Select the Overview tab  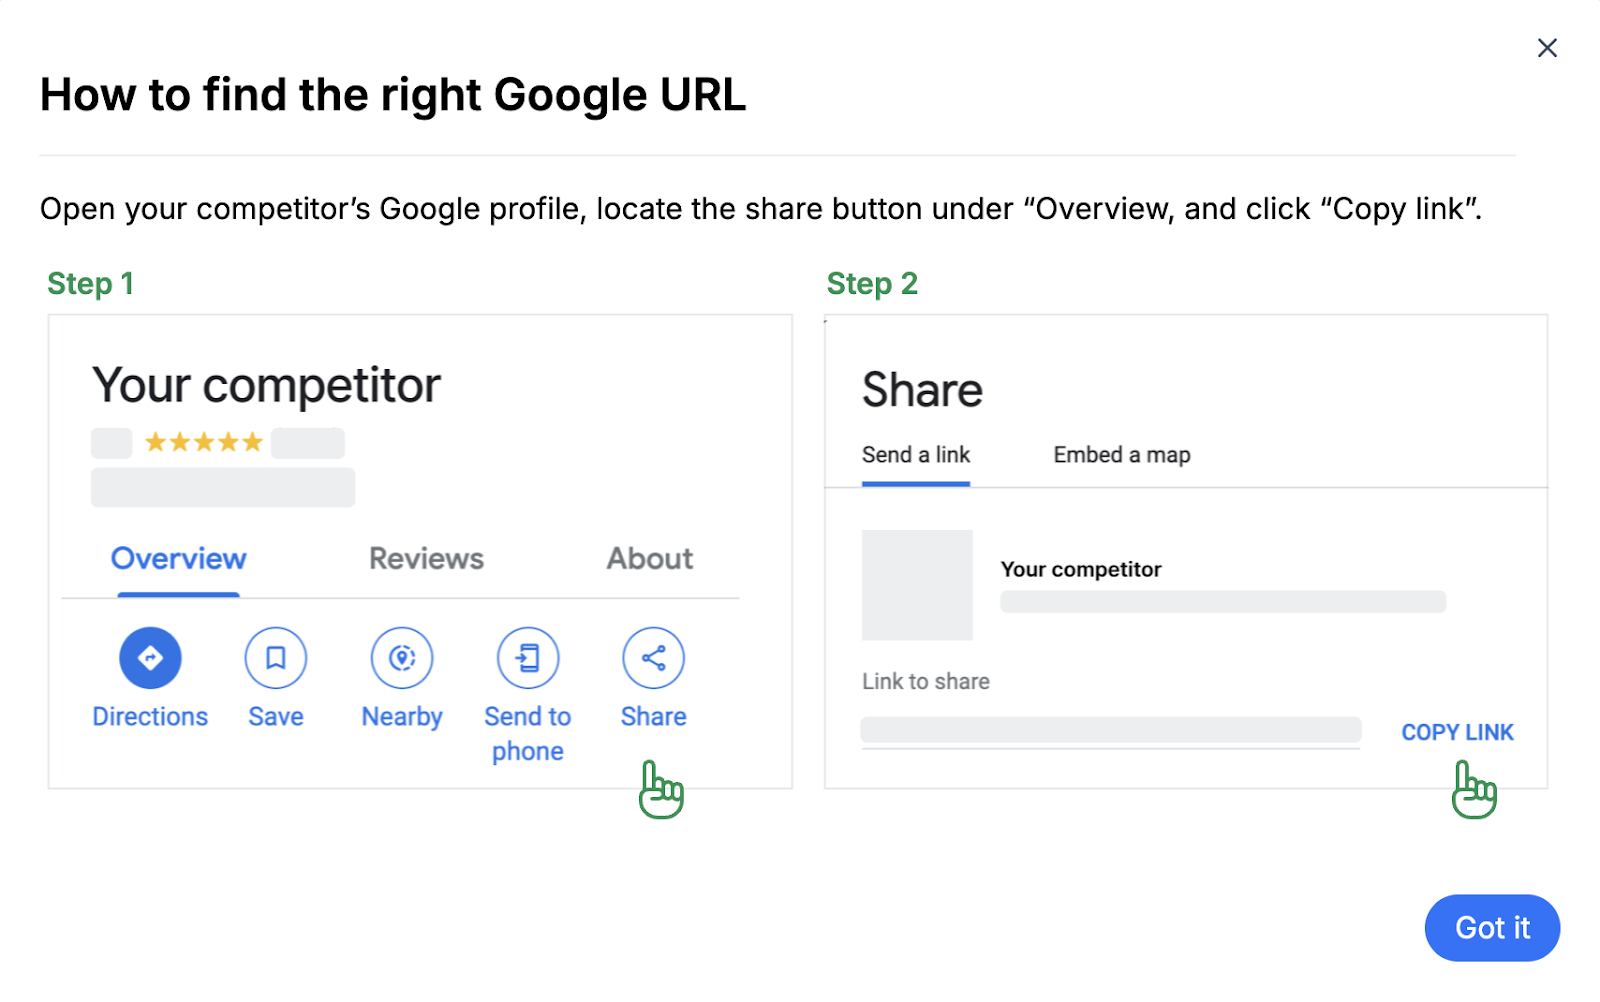179,559
